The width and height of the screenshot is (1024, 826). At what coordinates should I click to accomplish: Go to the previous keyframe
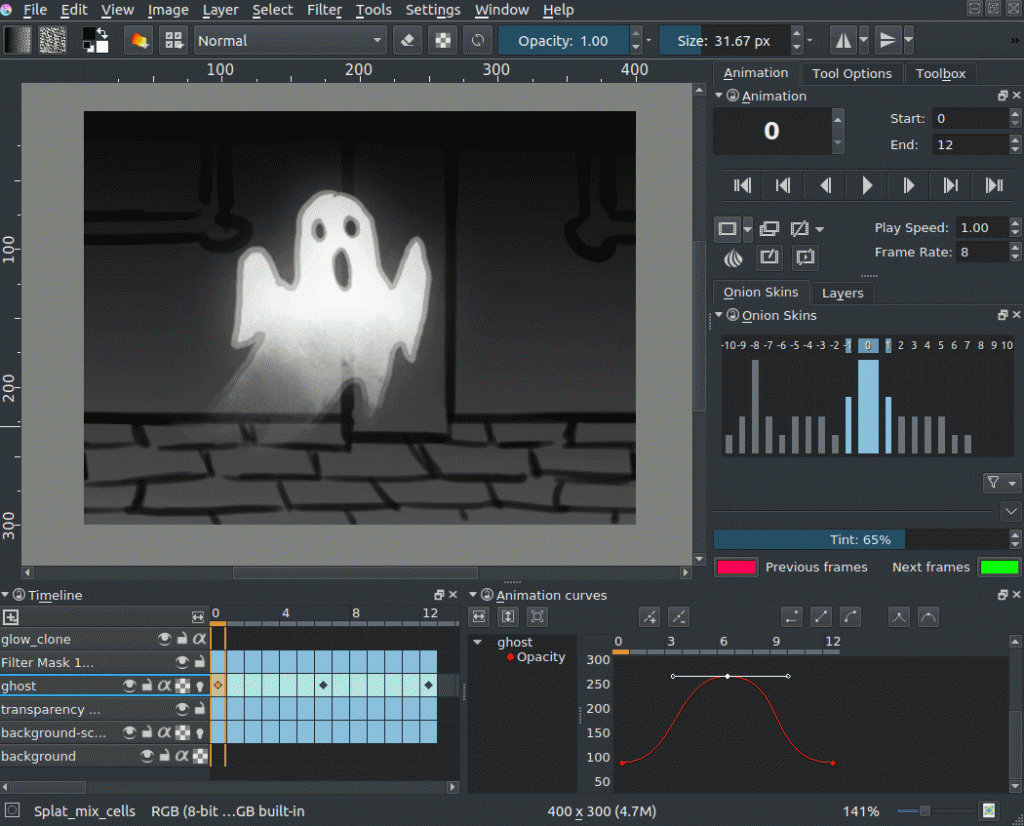[783, 185]
